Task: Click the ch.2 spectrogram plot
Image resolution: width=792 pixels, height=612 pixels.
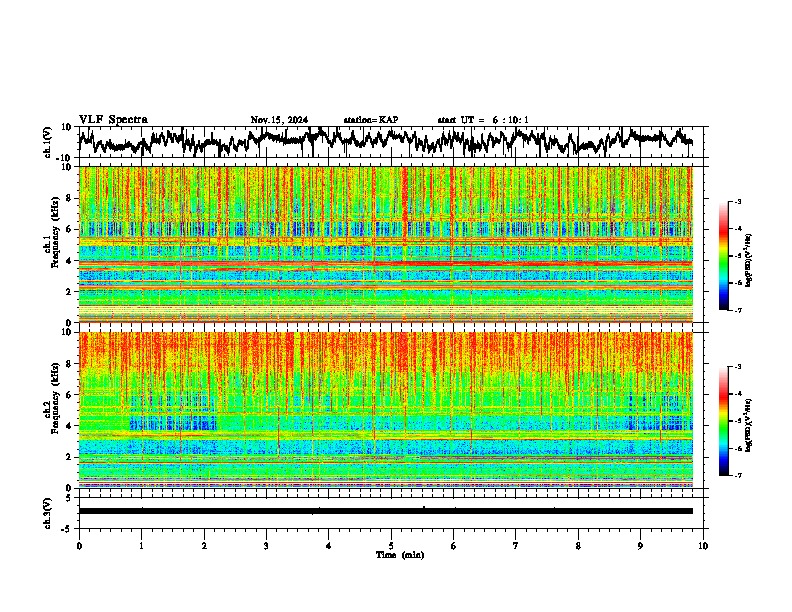Action: tap(385, 410)
